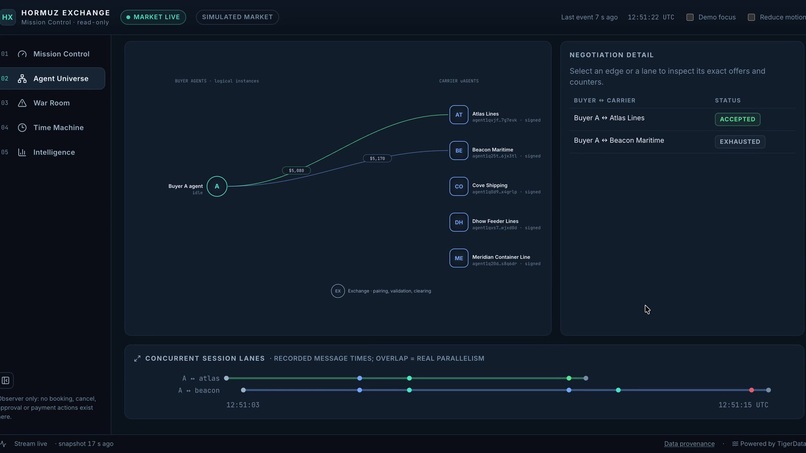This screenshot has height=453, width=806.
Task: Click expand icon beside Concurrent Session Lanes
Action: pyautogui.click(x=137, y=359)
